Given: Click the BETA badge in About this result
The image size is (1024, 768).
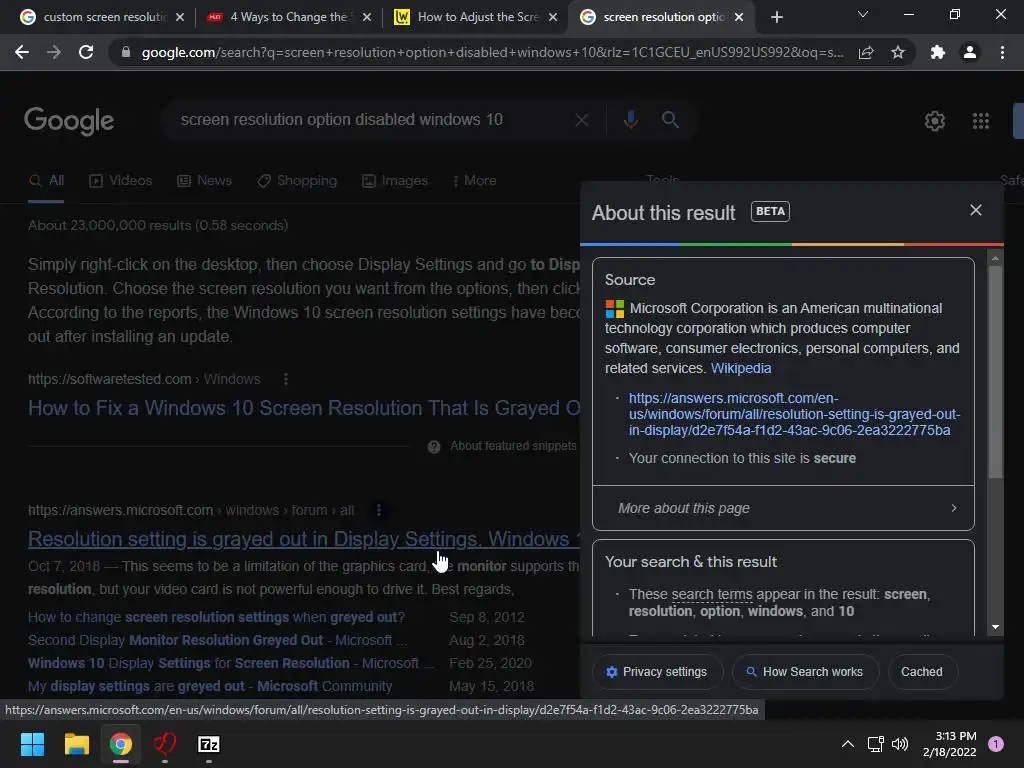Looking at the screenshot, I should tap(770, 212).
